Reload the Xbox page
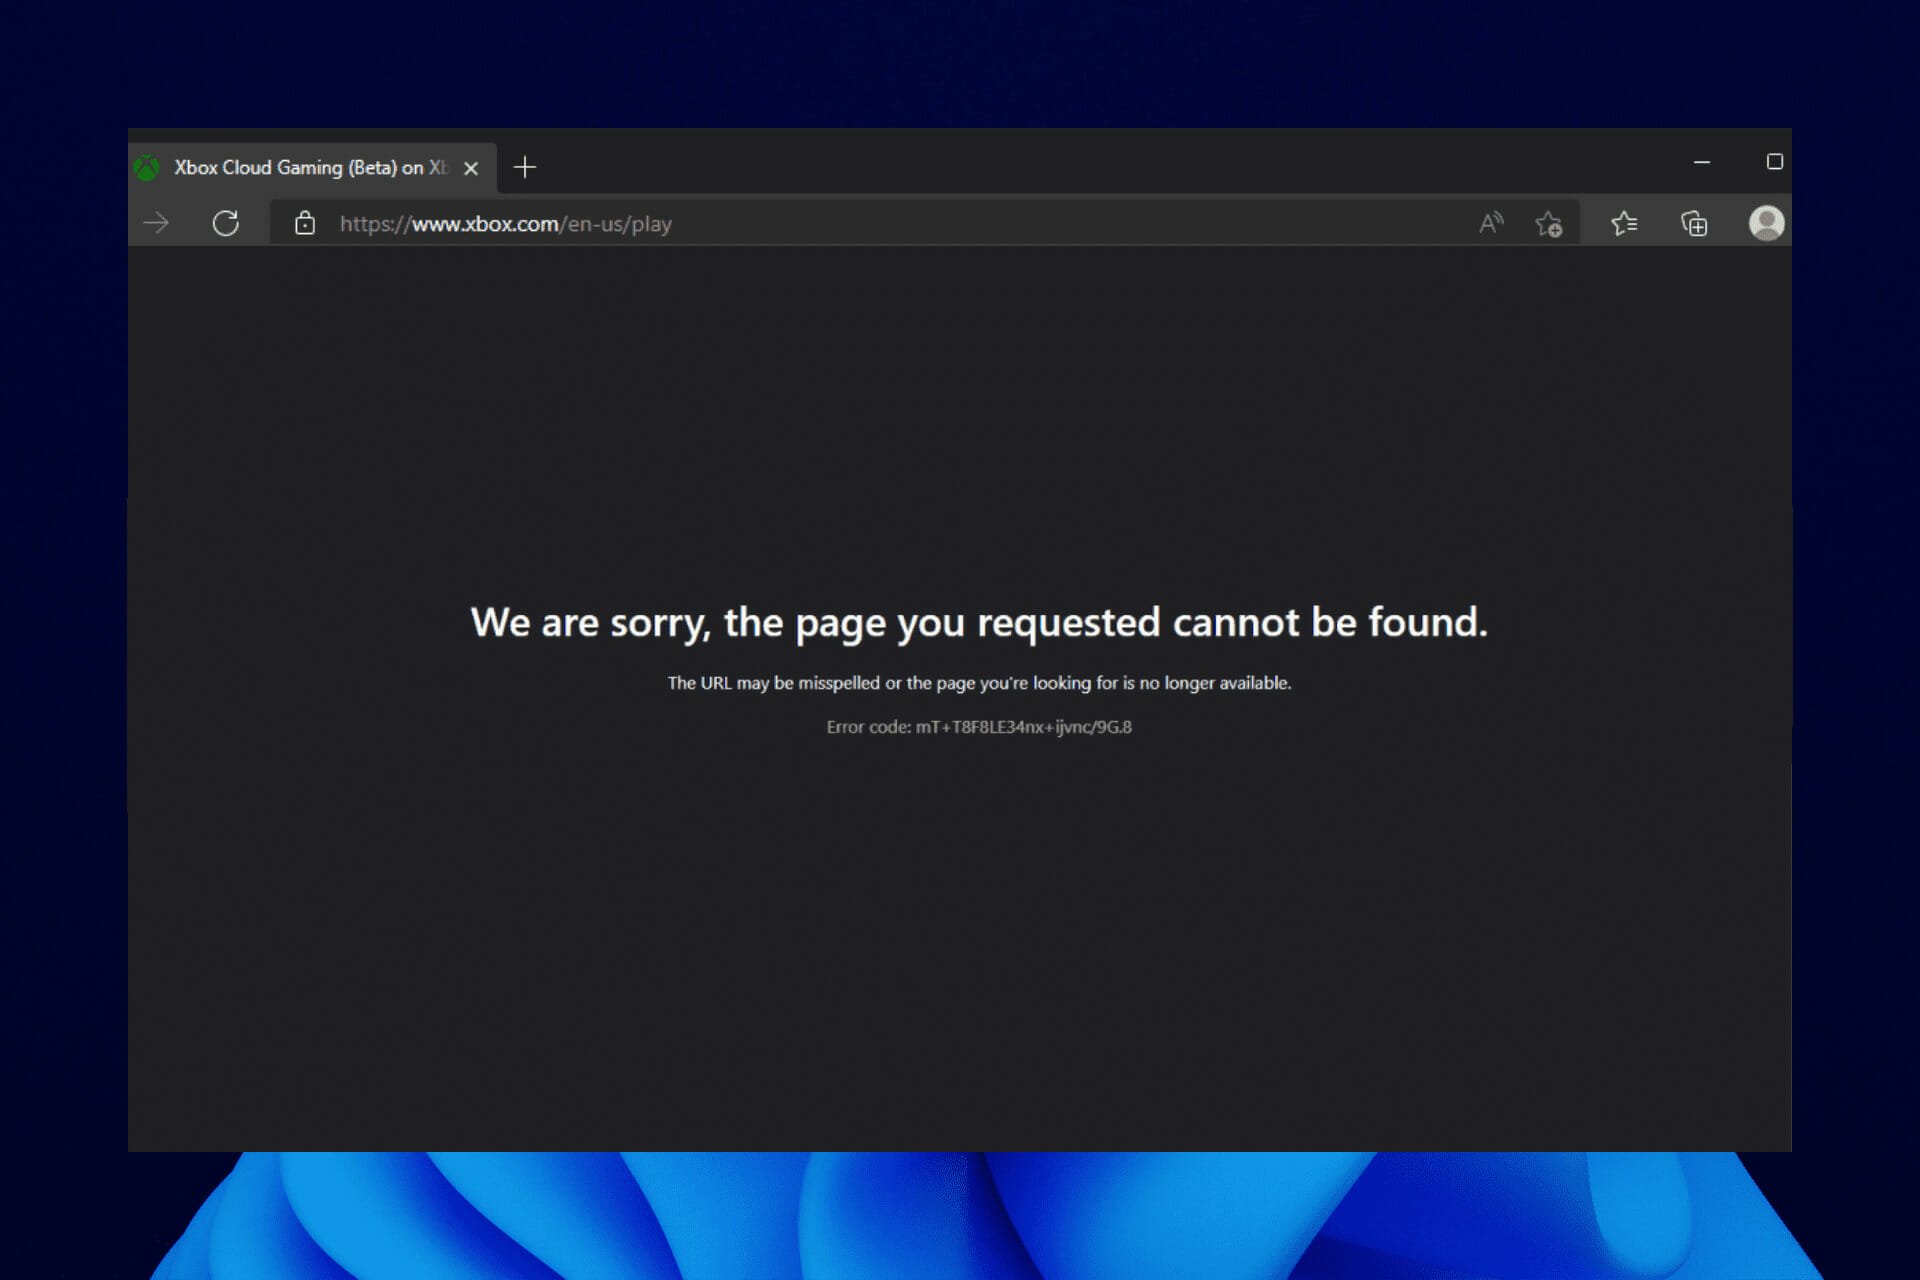Image resolution: width=1920 pixels, height=1280 pixels. pos(226,223)
